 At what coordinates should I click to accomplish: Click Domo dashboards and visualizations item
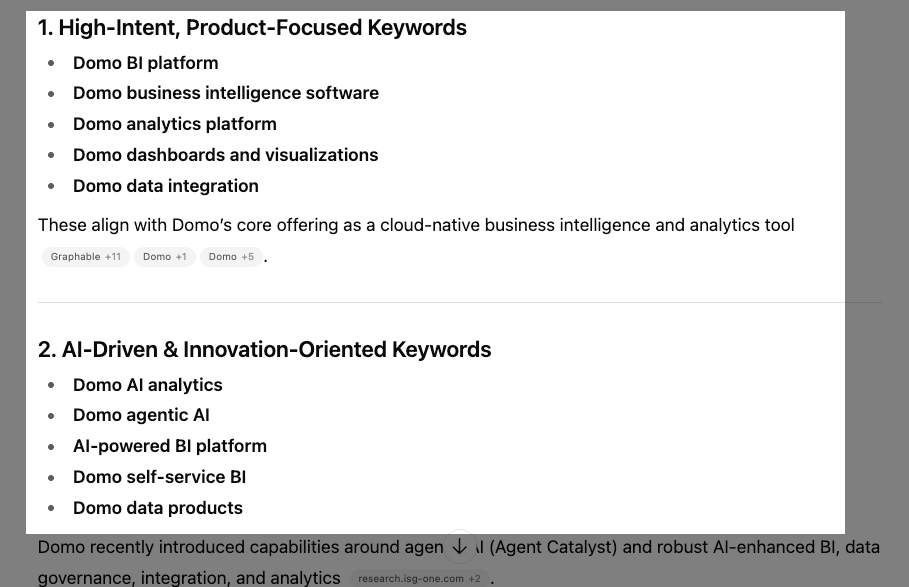point(225,155)
